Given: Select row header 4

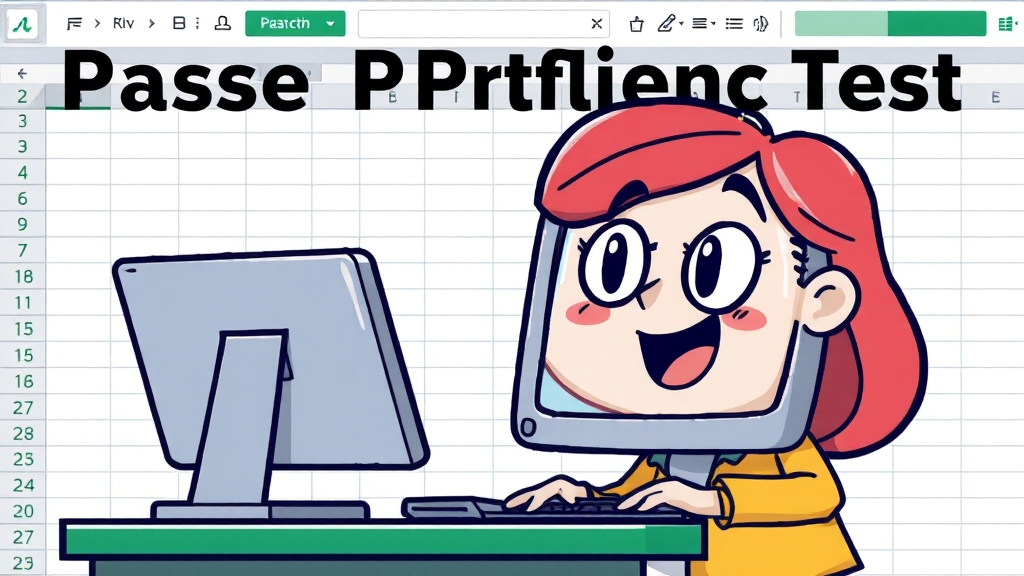Looking at the screenshot, I should tap(23, 173).
